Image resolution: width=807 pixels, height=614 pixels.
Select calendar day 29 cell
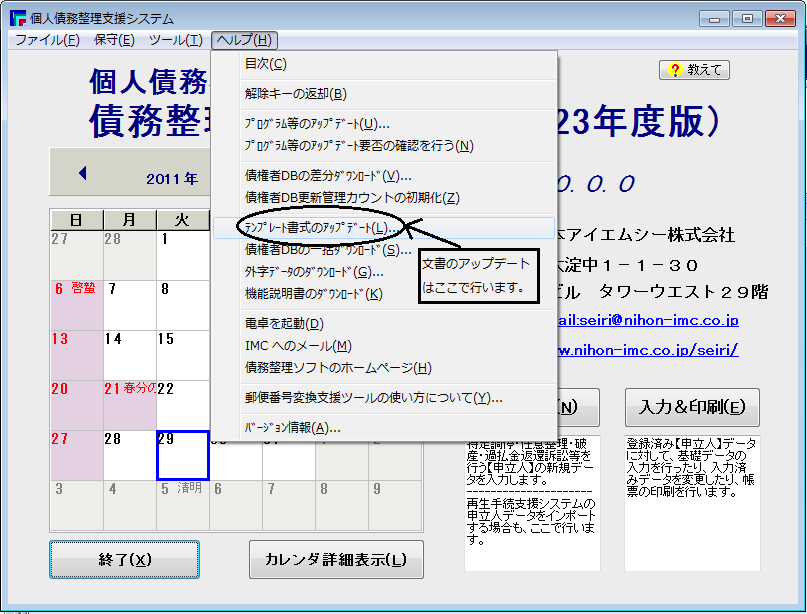click(182, 455)
